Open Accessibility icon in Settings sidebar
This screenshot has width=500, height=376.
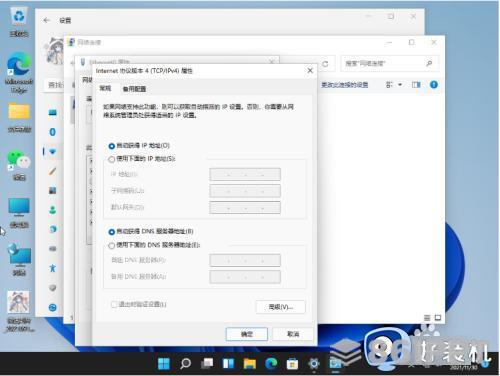pyautogui.click(x=53, y=268)
